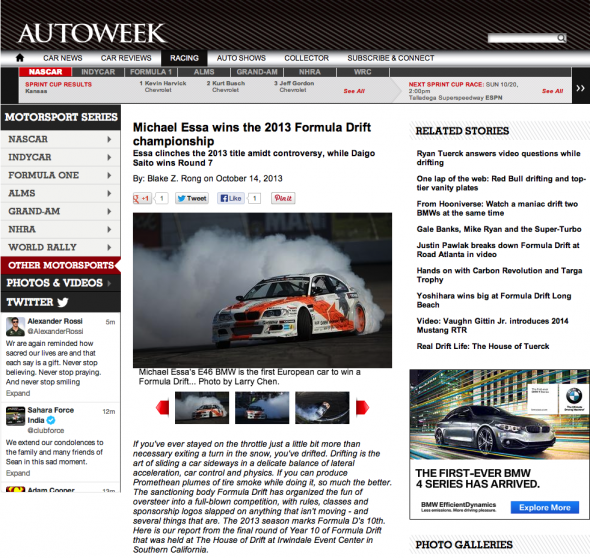Open the CAR NEWS menu
Image resolution: width=590 pixels, height=558 pixels.
(x=62, y=58)
